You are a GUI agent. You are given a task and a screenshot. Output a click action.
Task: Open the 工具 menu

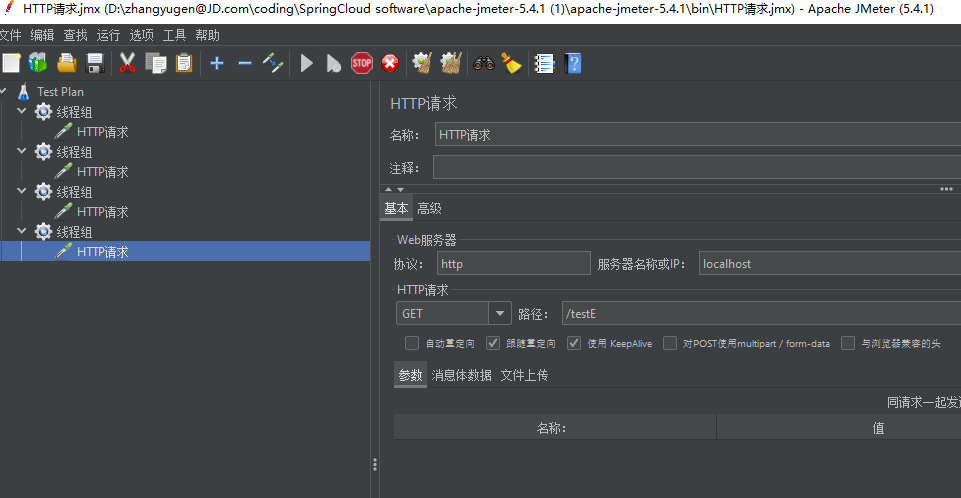[174, 35]
